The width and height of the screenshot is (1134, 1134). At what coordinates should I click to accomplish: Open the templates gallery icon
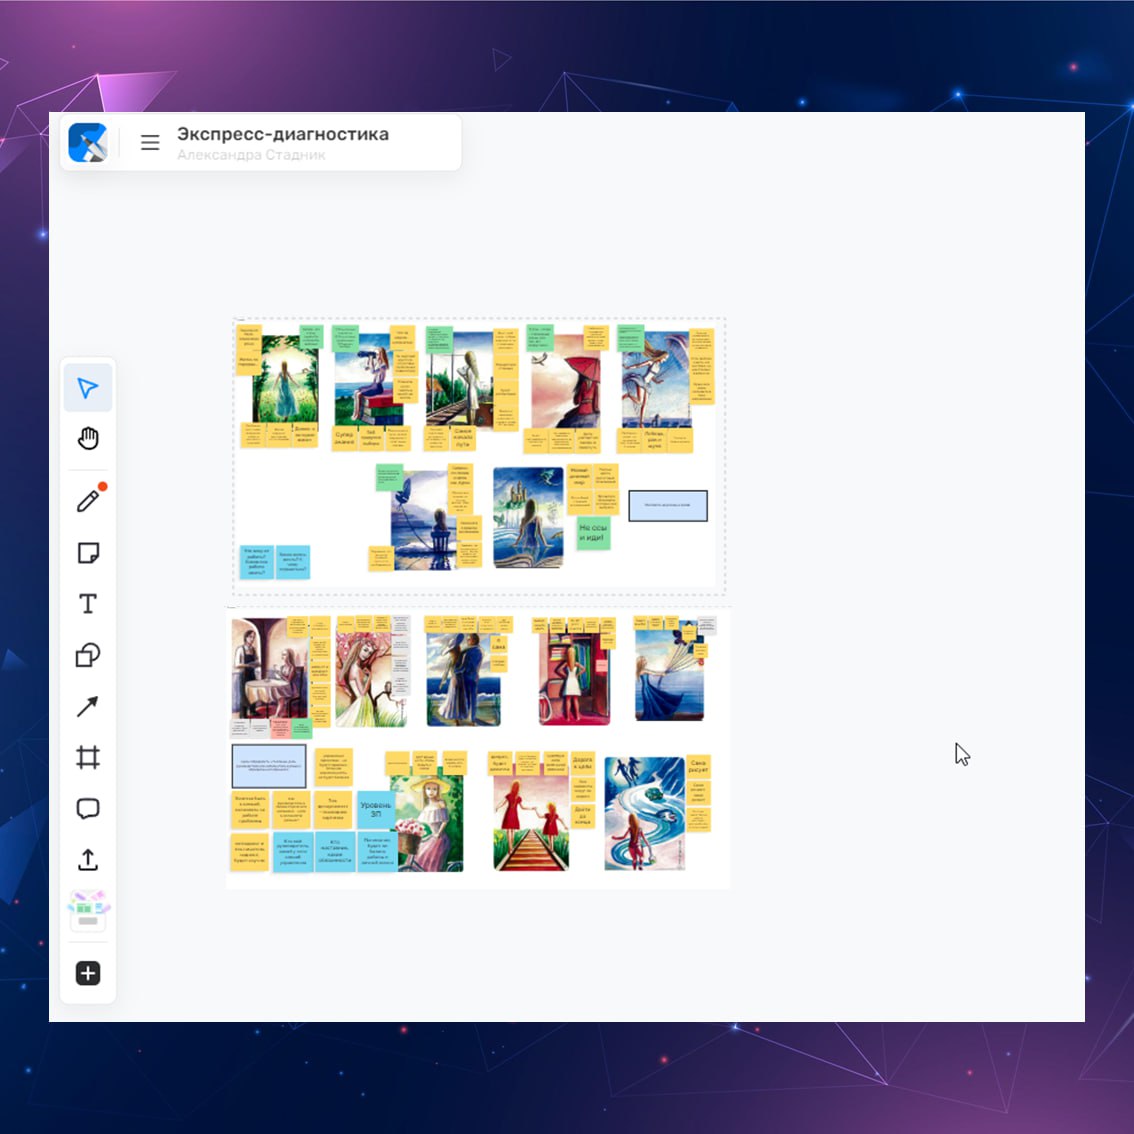(88, 911)
